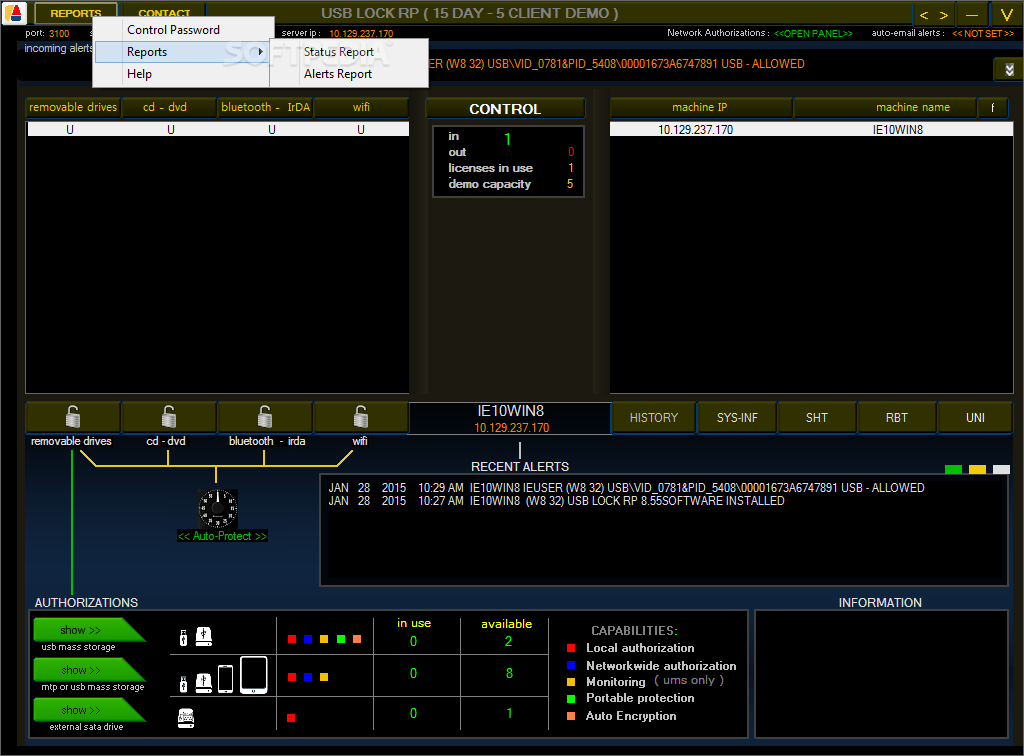
Task: Select Control Password menu entry
Action: pos(173,30)
